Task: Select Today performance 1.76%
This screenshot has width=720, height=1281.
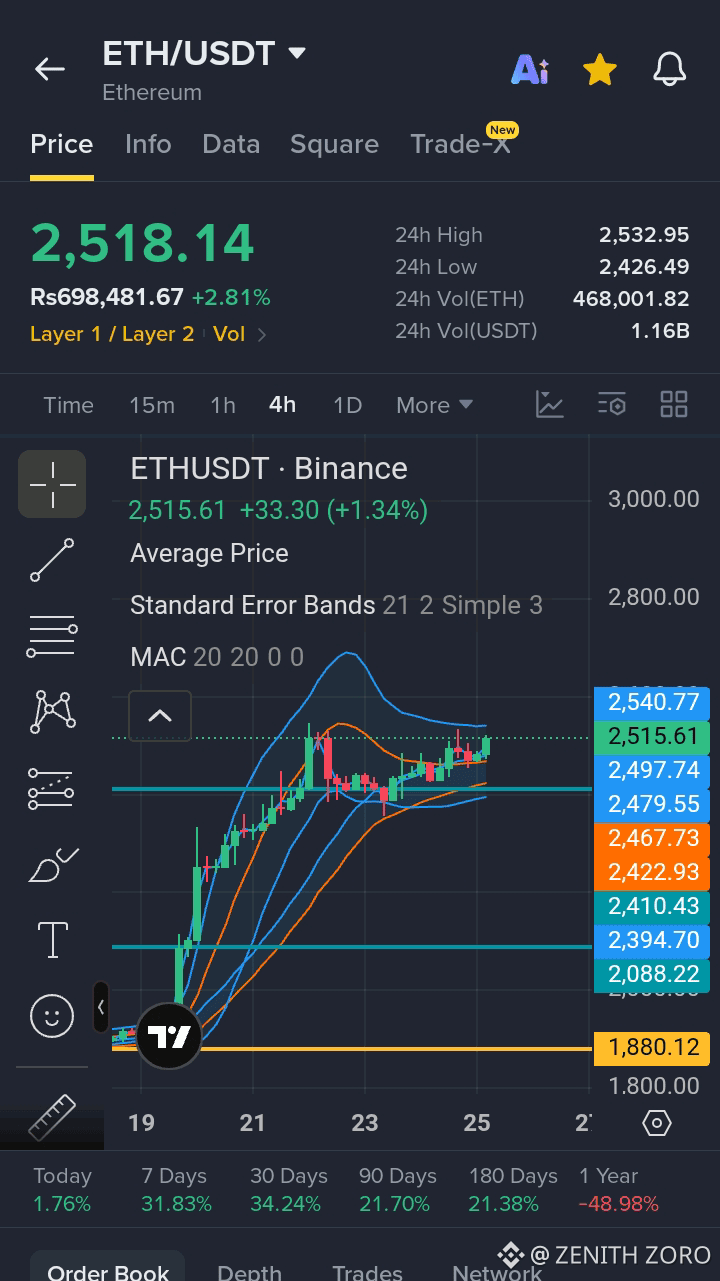Action: tap(62, 1190)
